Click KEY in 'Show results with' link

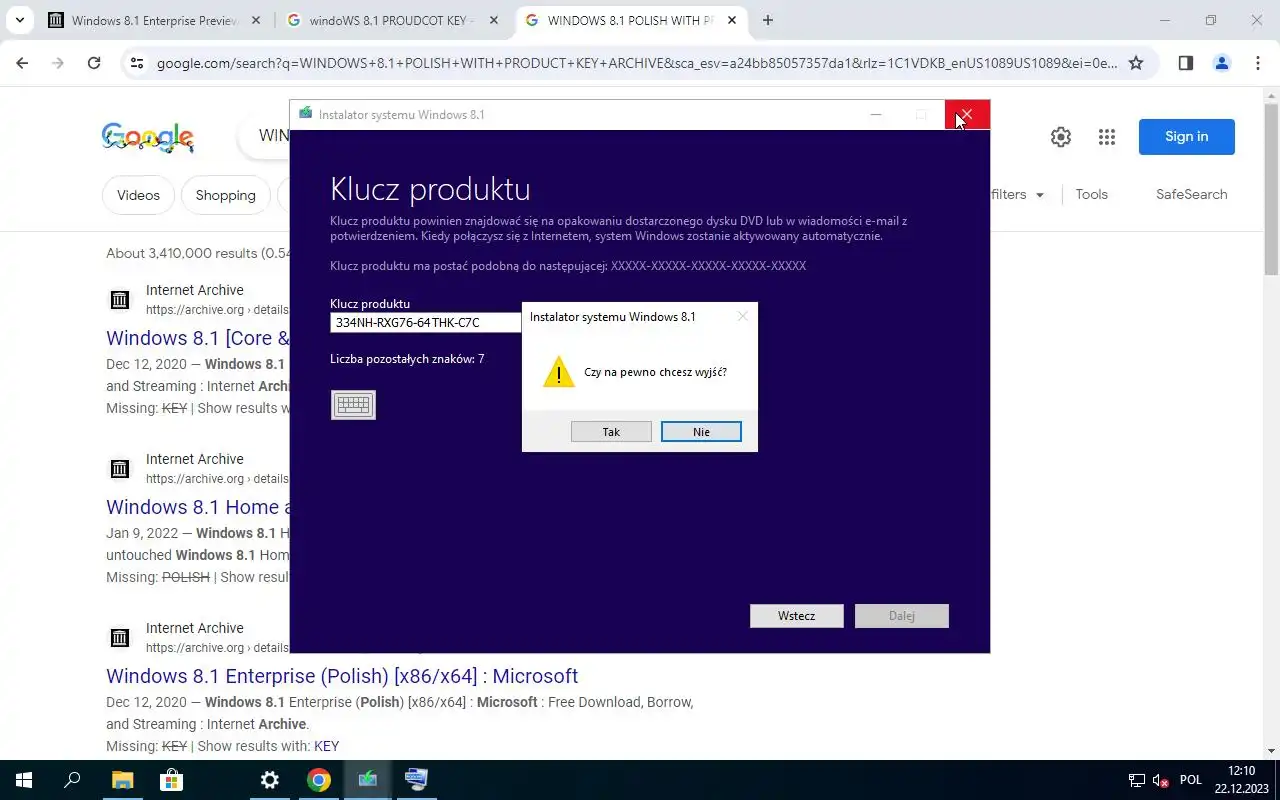pos(326,746)
